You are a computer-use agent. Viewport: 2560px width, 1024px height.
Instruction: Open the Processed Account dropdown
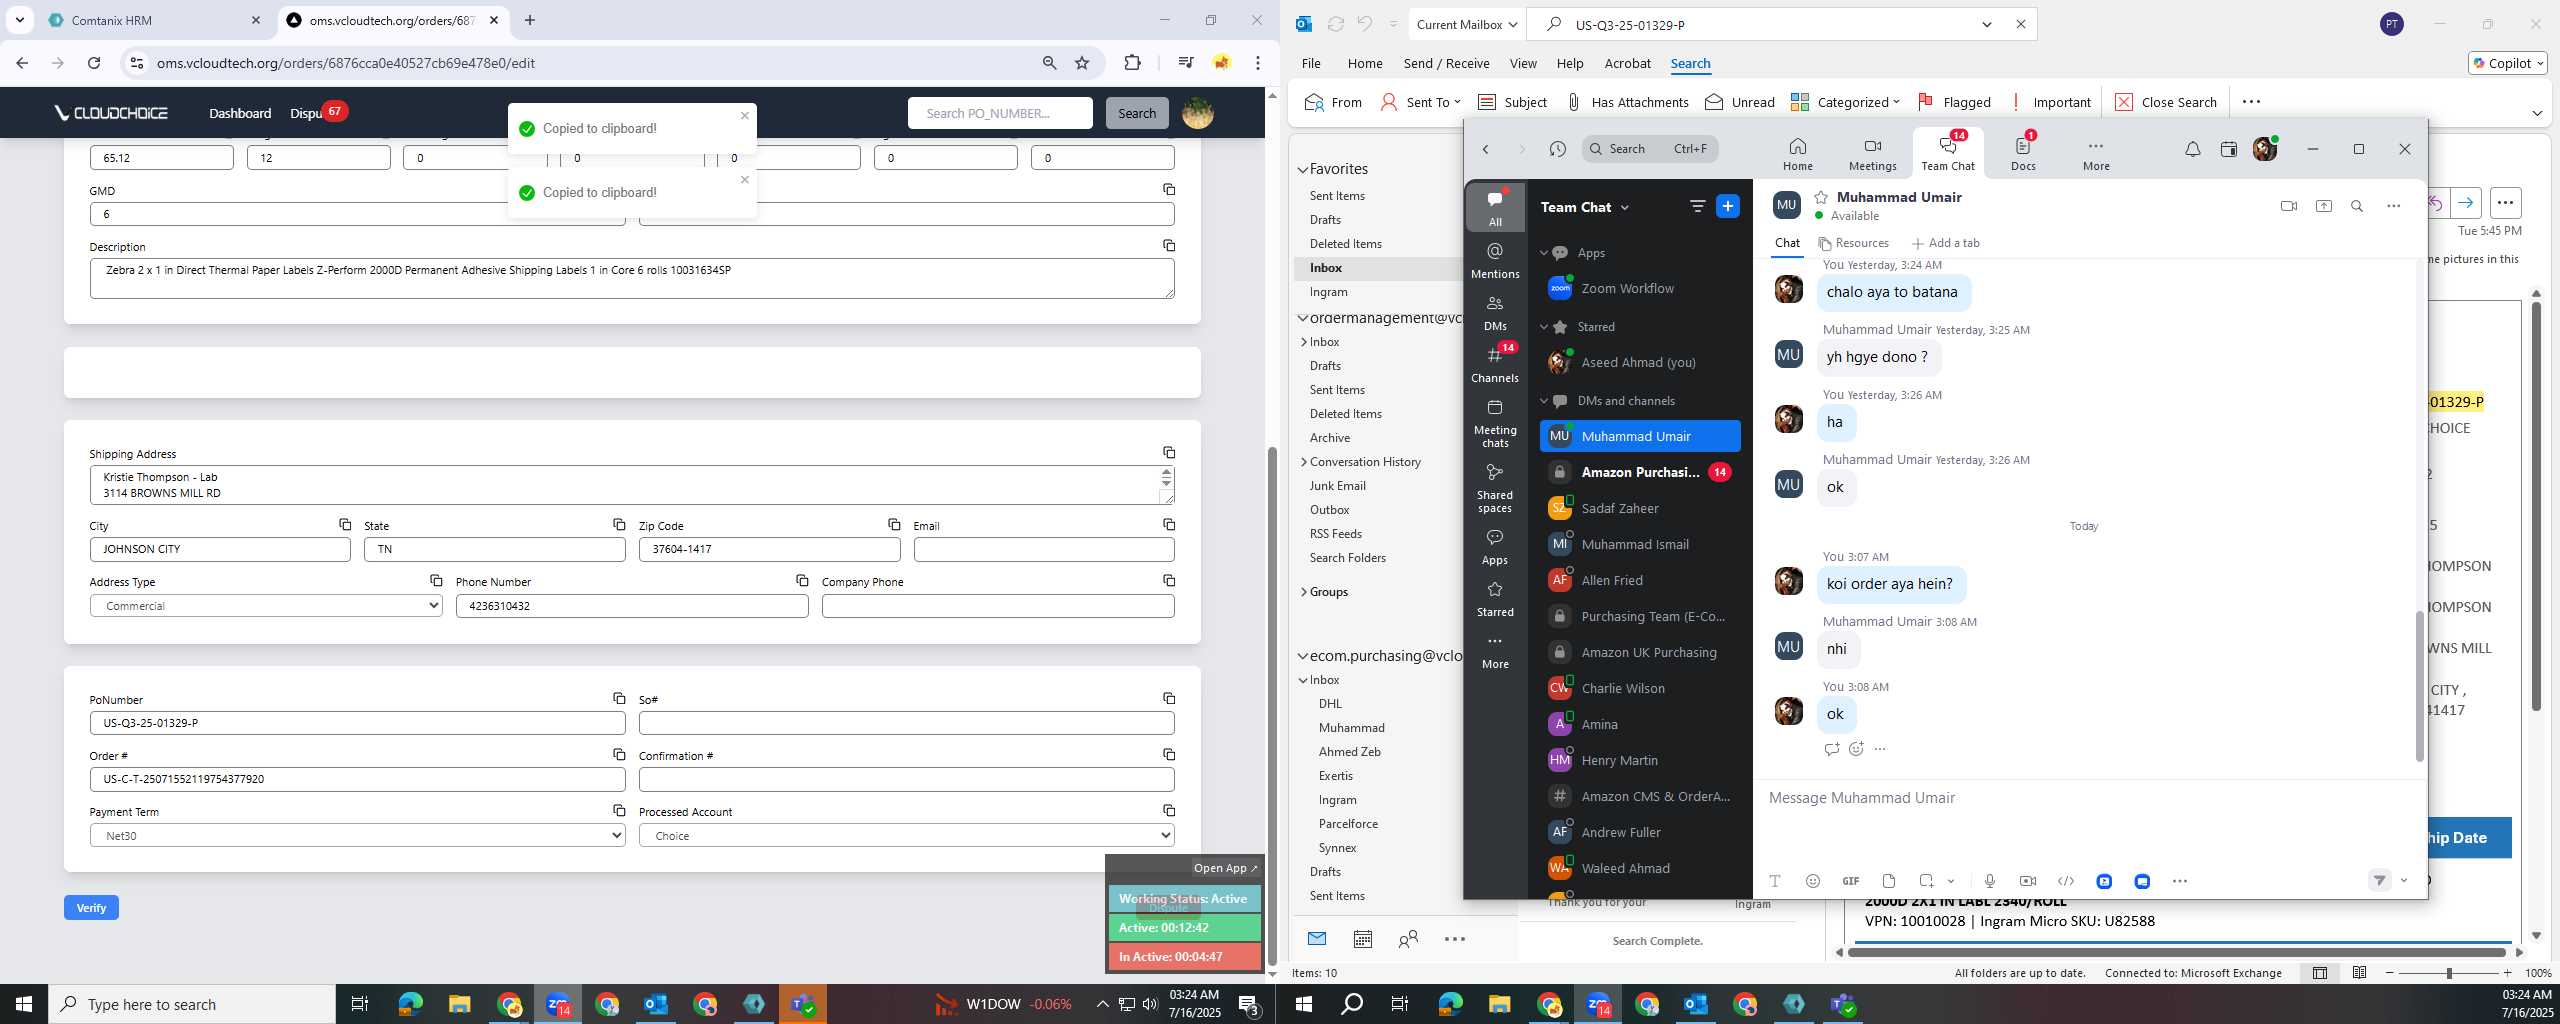coord(906,836)
